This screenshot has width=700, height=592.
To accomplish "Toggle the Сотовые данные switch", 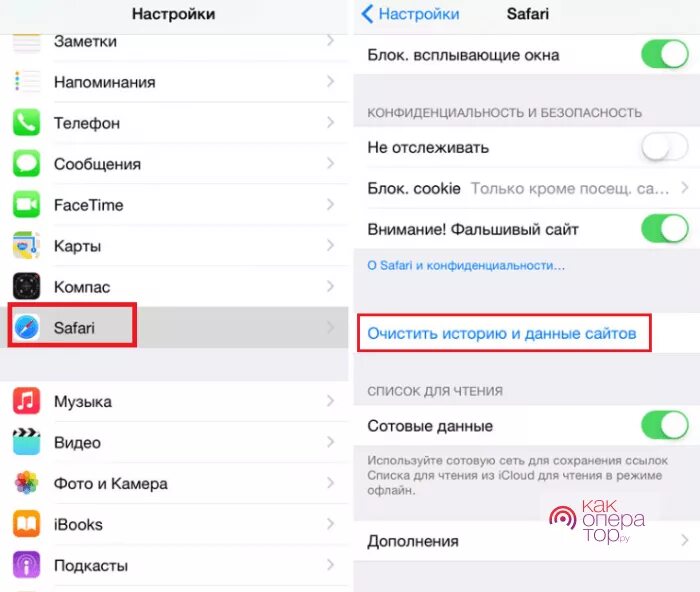I will 665,425.
